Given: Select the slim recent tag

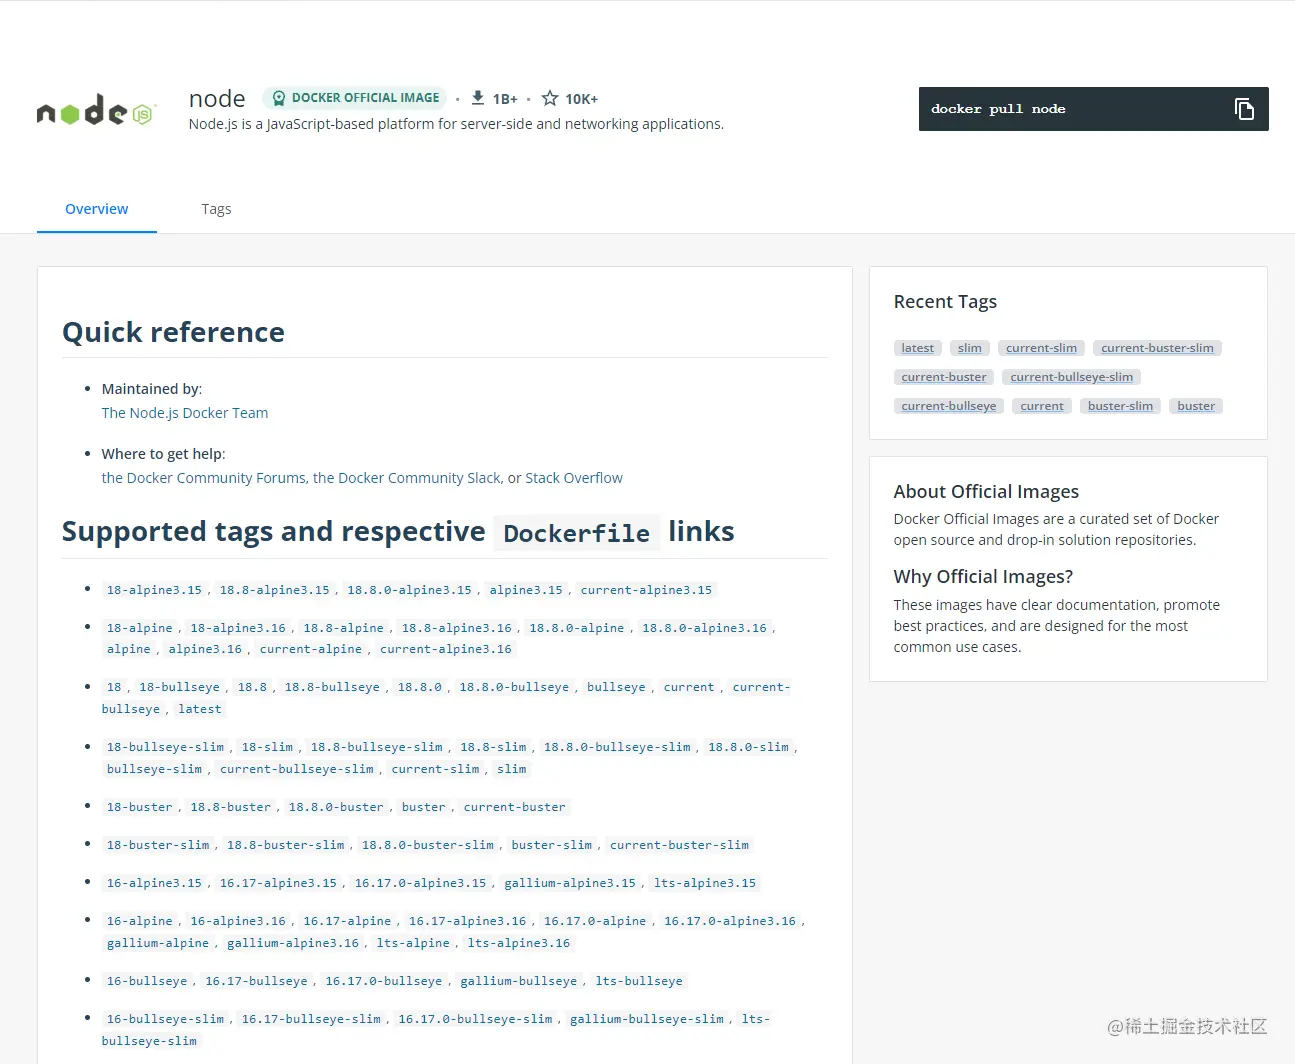Looking at the screenshot, I should (970, 348).
